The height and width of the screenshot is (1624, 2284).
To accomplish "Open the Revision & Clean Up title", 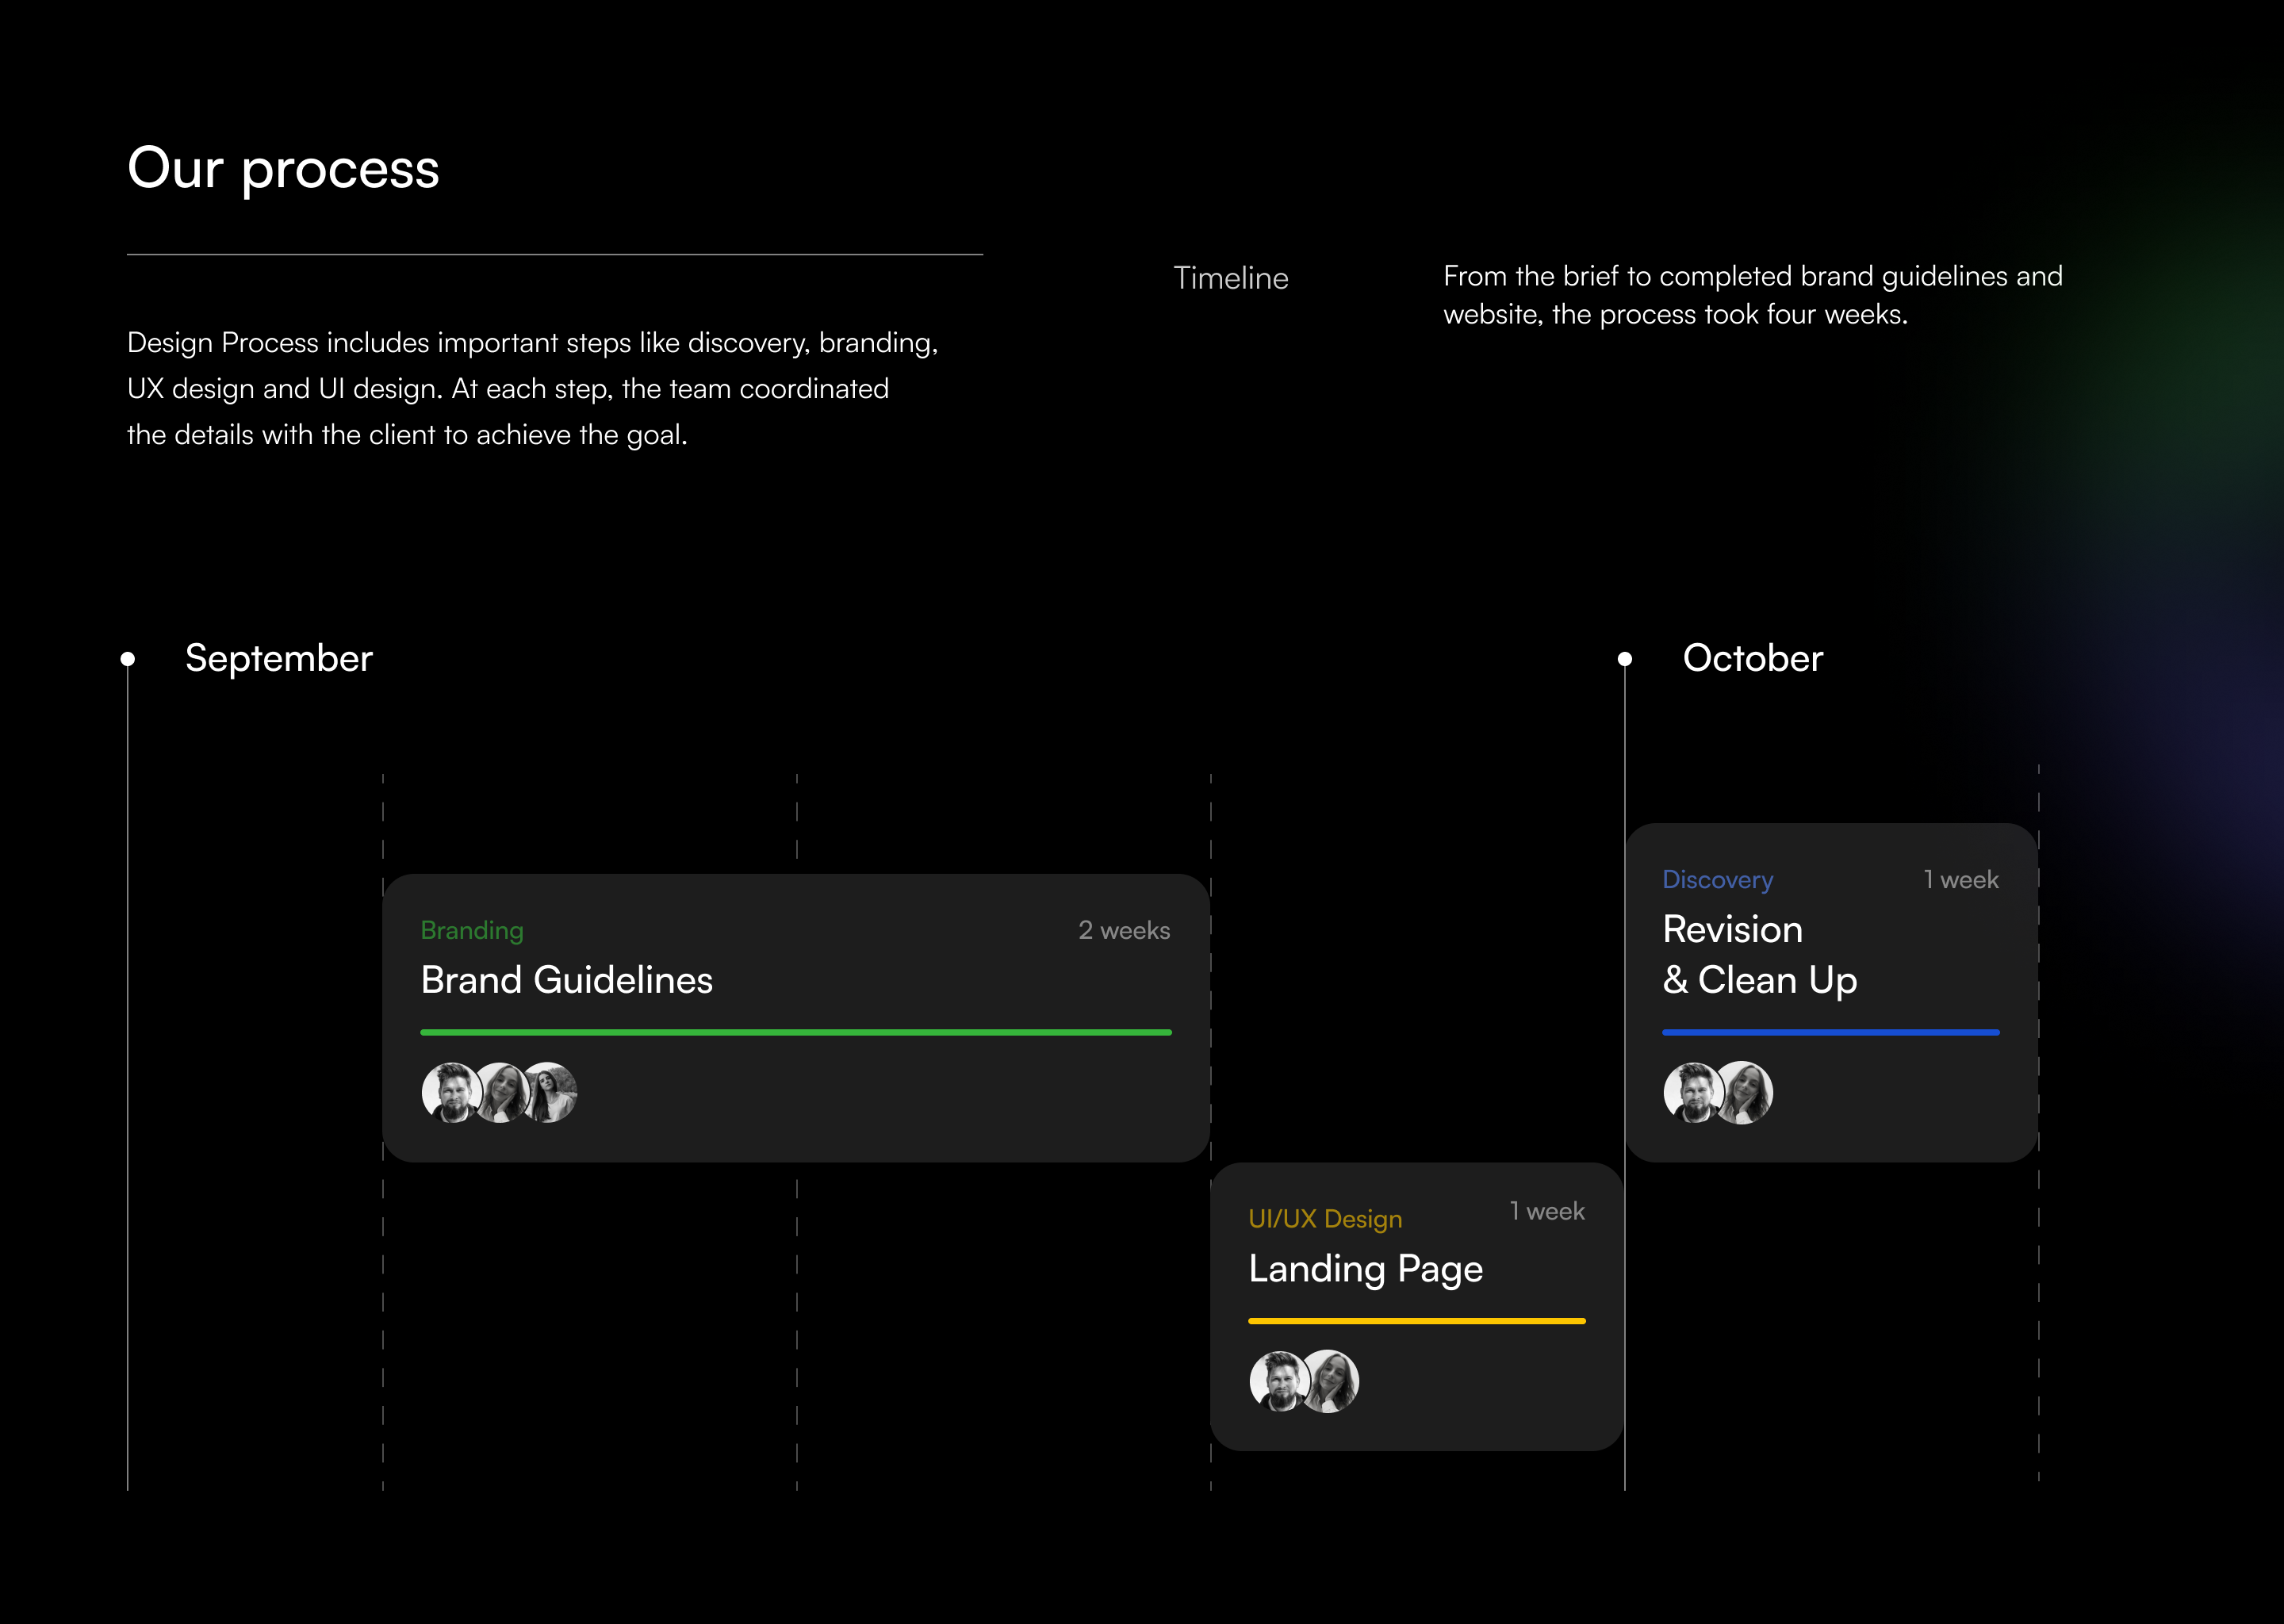I will [1760, 955].
